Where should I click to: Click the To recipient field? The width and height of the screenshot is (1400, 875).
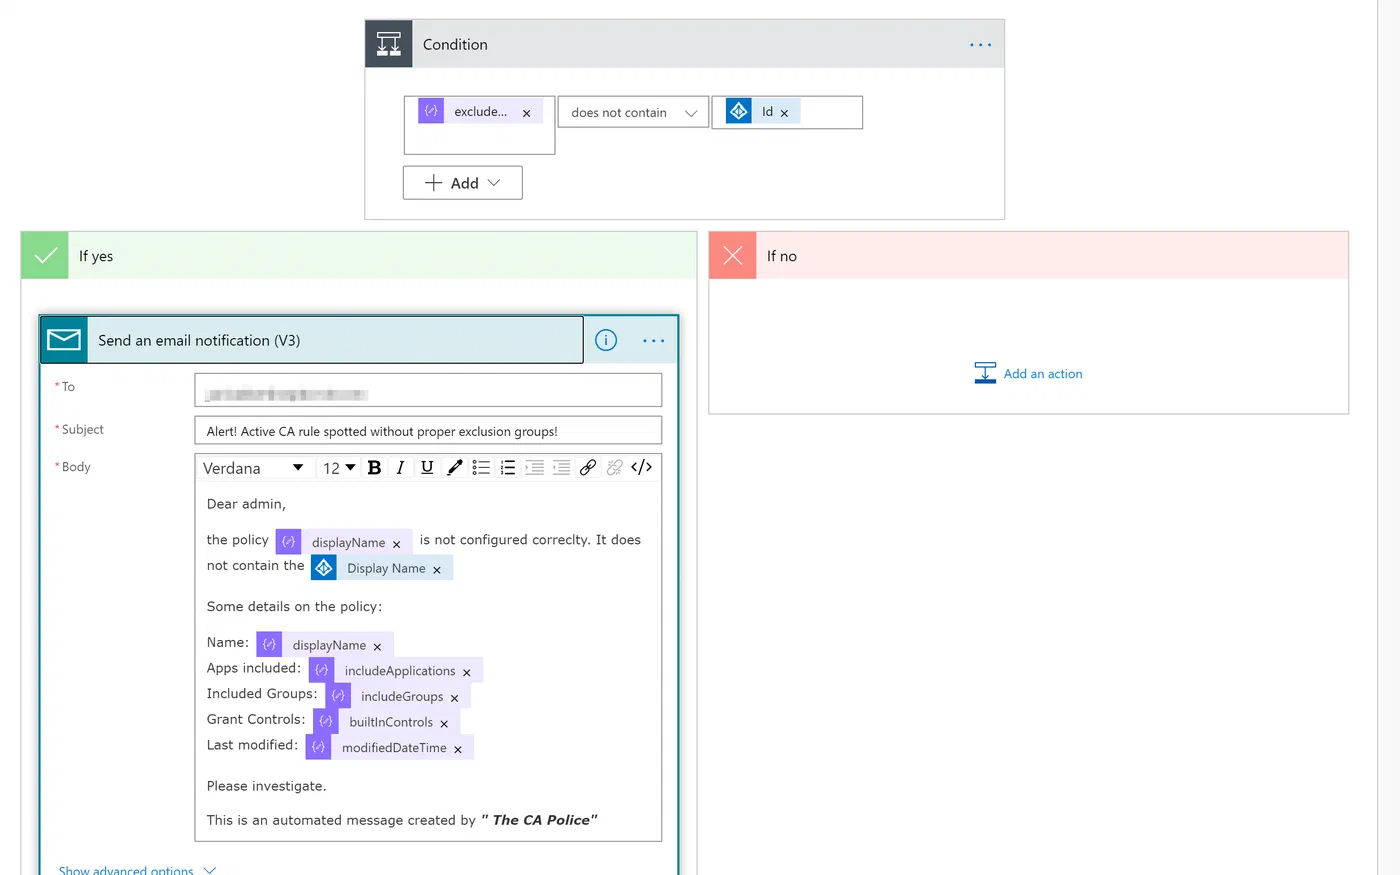click(428, 390)
